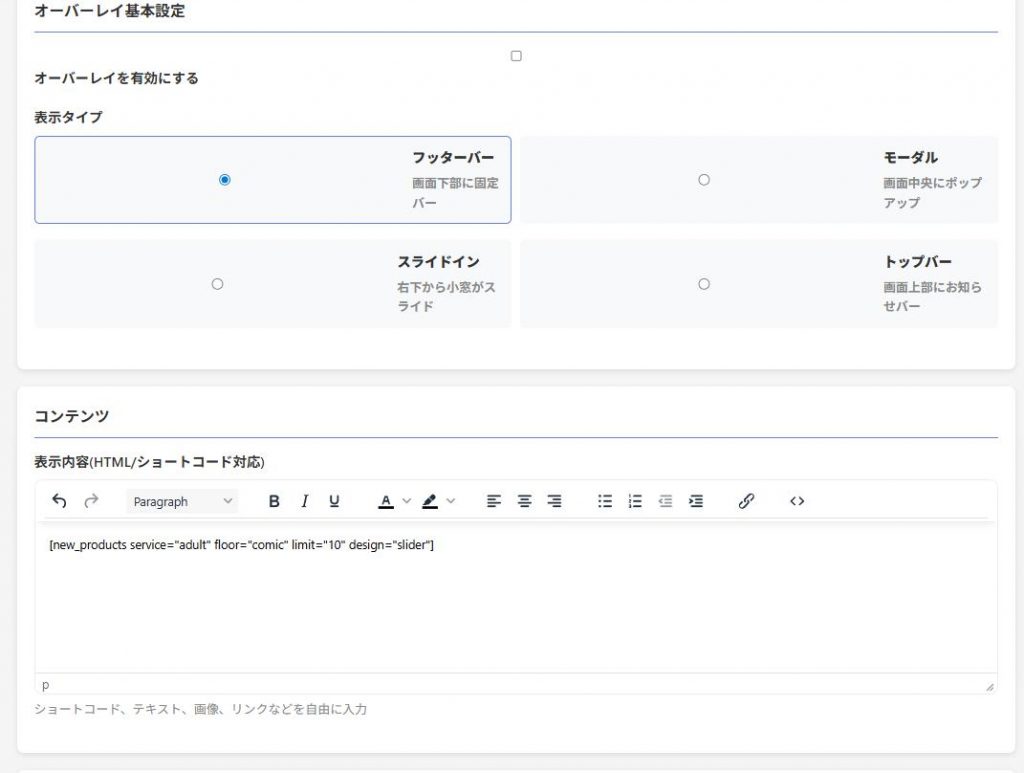This screenshot has width=1024, height=773.
Task: Apply the text color swatch button
Action: pyautogui.click(x=386, y=501)
